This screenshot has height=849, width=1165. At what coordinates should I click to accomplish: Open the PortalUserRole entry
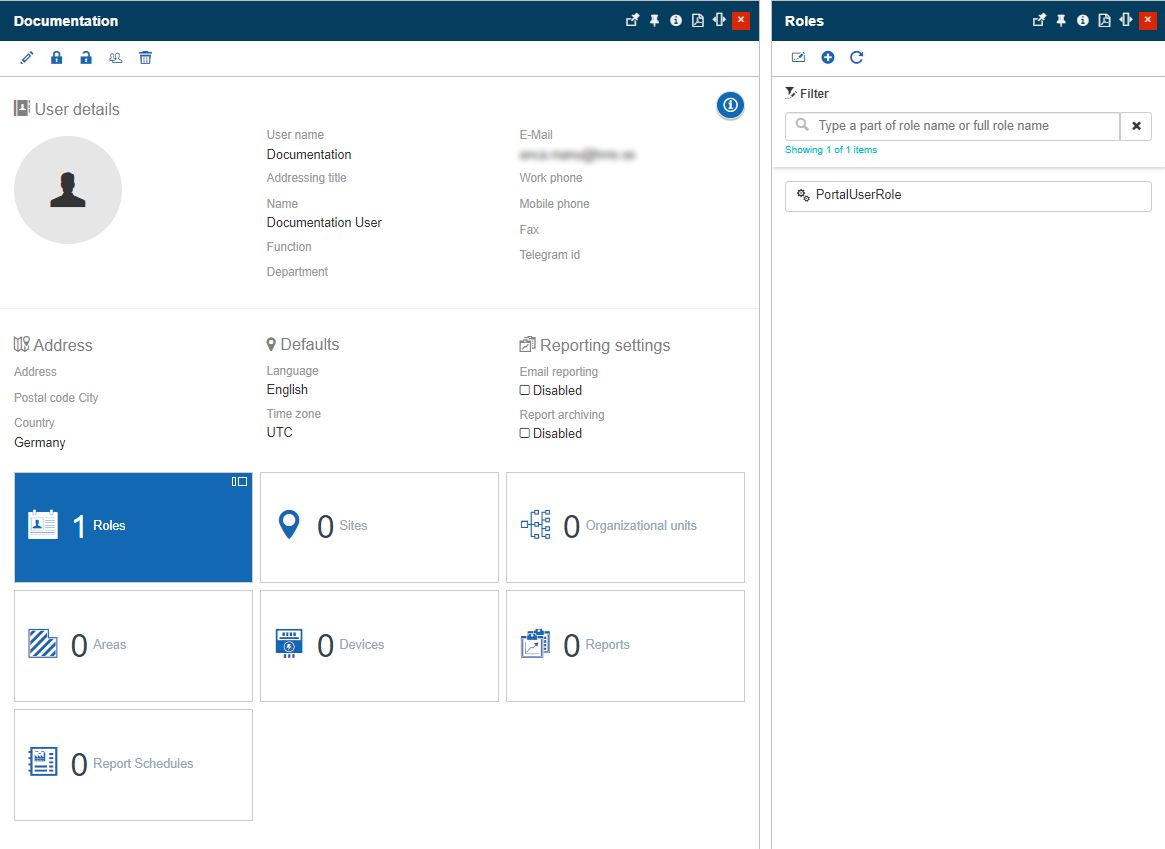tap(967, 196)
